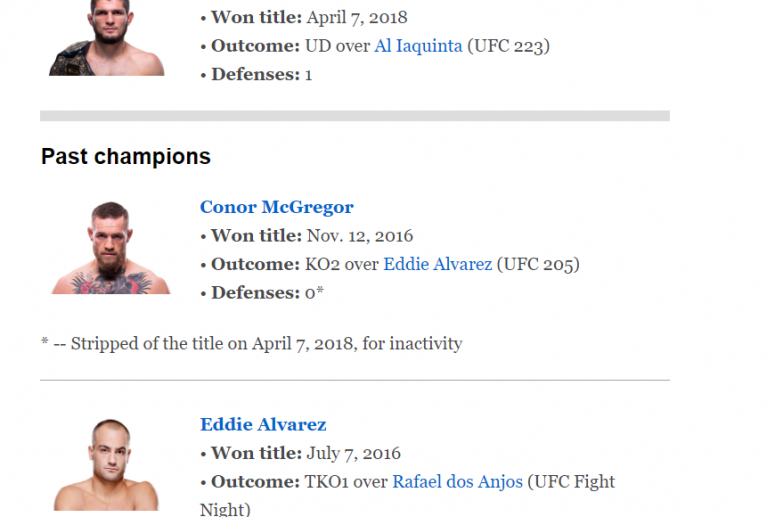Click Eddie Alvarez's fighter photo
This screenshot has width=775, height=517.
[106, 465]
